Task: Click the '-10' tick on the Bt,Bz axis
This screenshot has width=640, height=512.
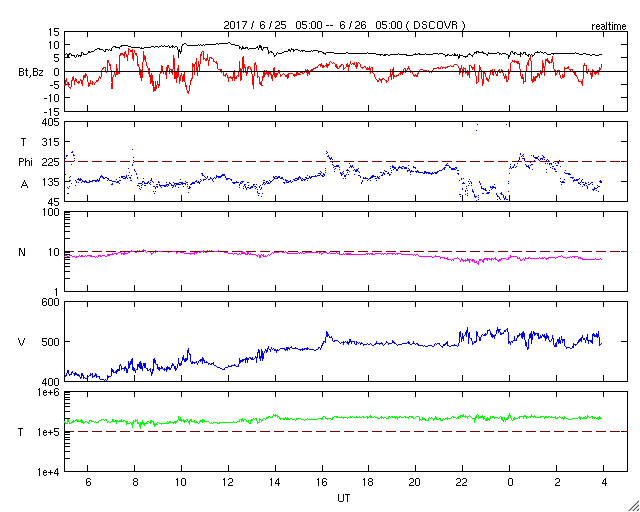Action: tap(51, 98)
